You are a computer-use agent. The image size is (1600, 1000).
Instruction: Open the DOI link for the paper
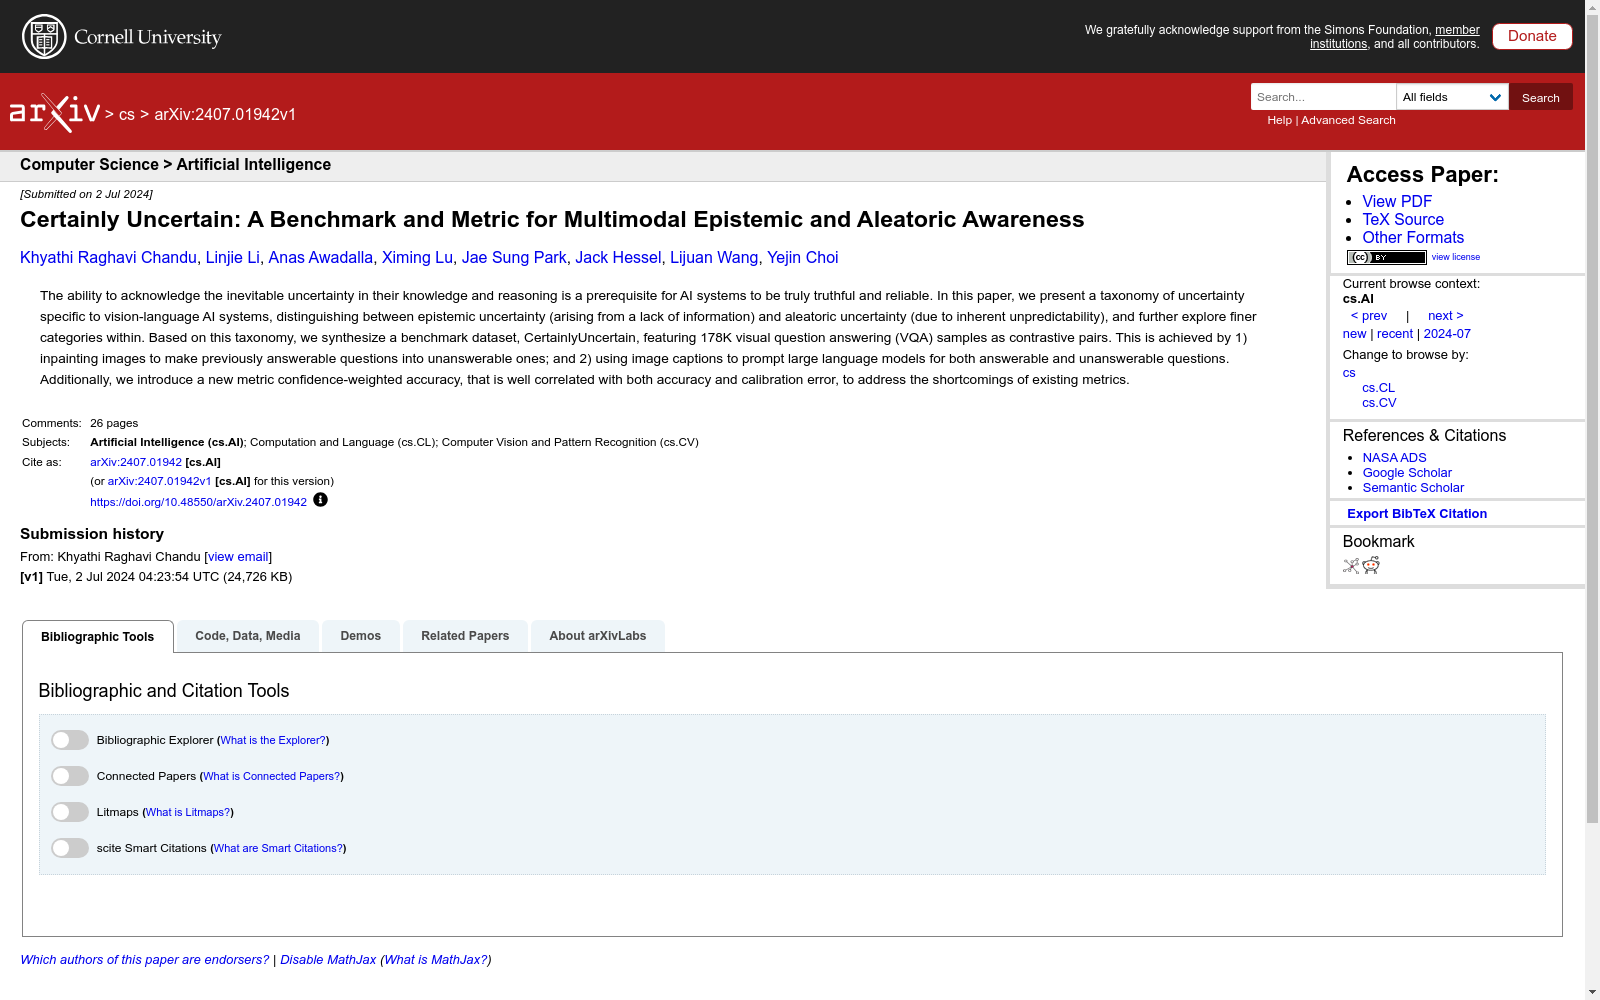(198, 502)
